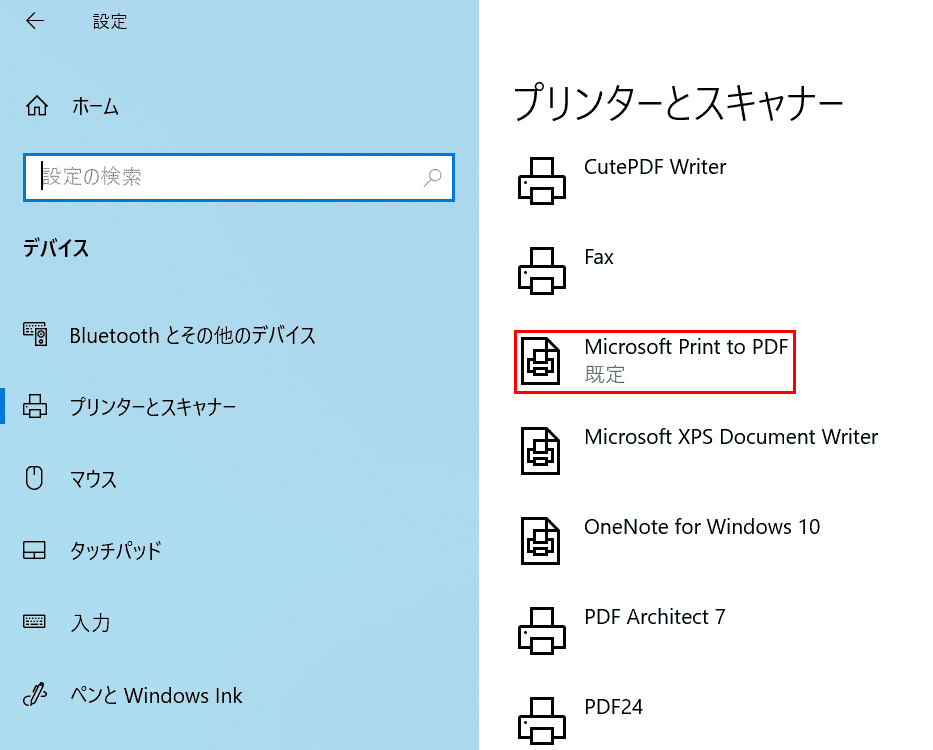Click the Microsoft Print to PDF icon
This screenshot has height=750, width=933.
[x=540, y=361]
